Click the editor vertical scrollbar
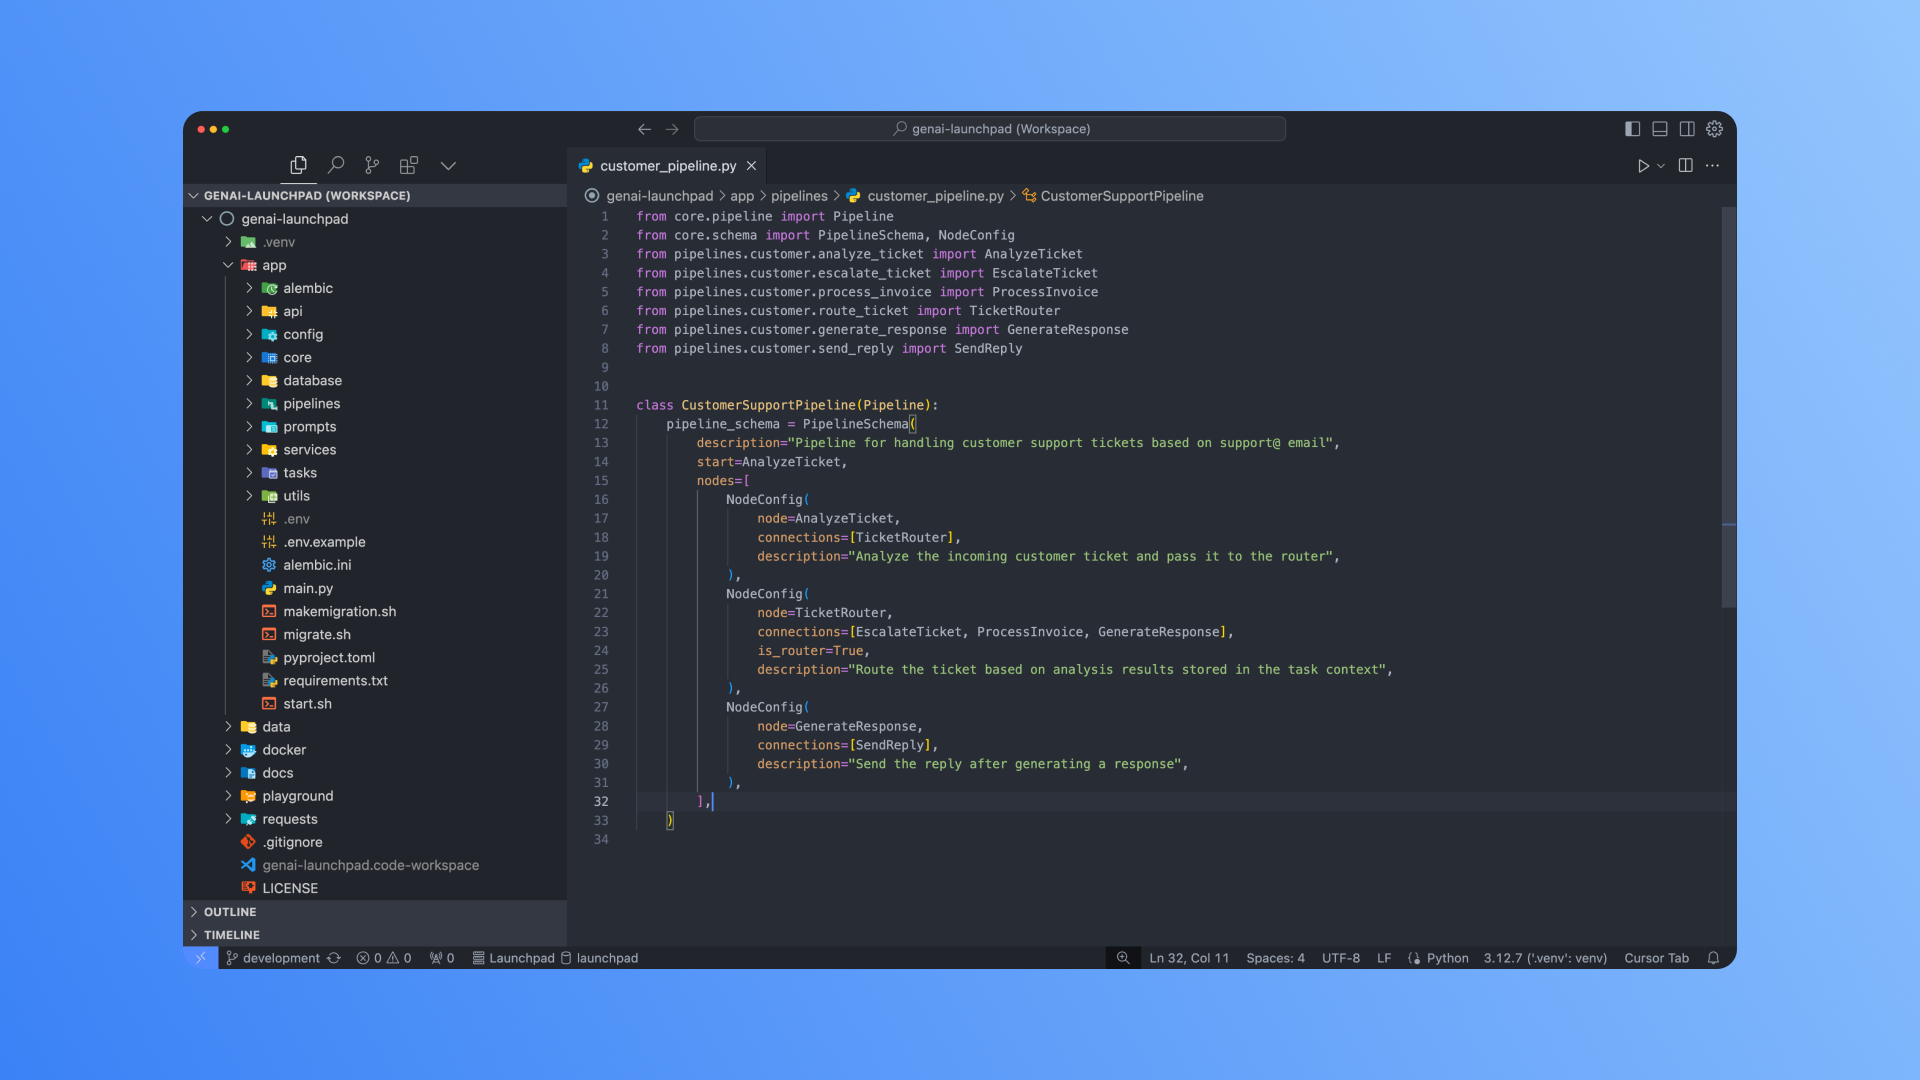Viewport: 1920px width, 1080px height. click(x=1728, y=400)
